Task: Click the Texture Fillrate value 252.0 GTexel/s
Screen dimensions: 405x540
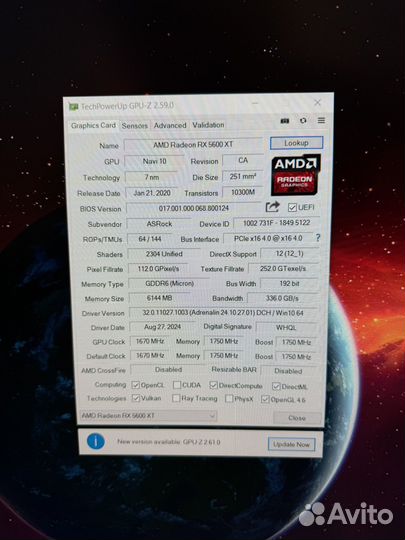Action: (x=283, y=268)
